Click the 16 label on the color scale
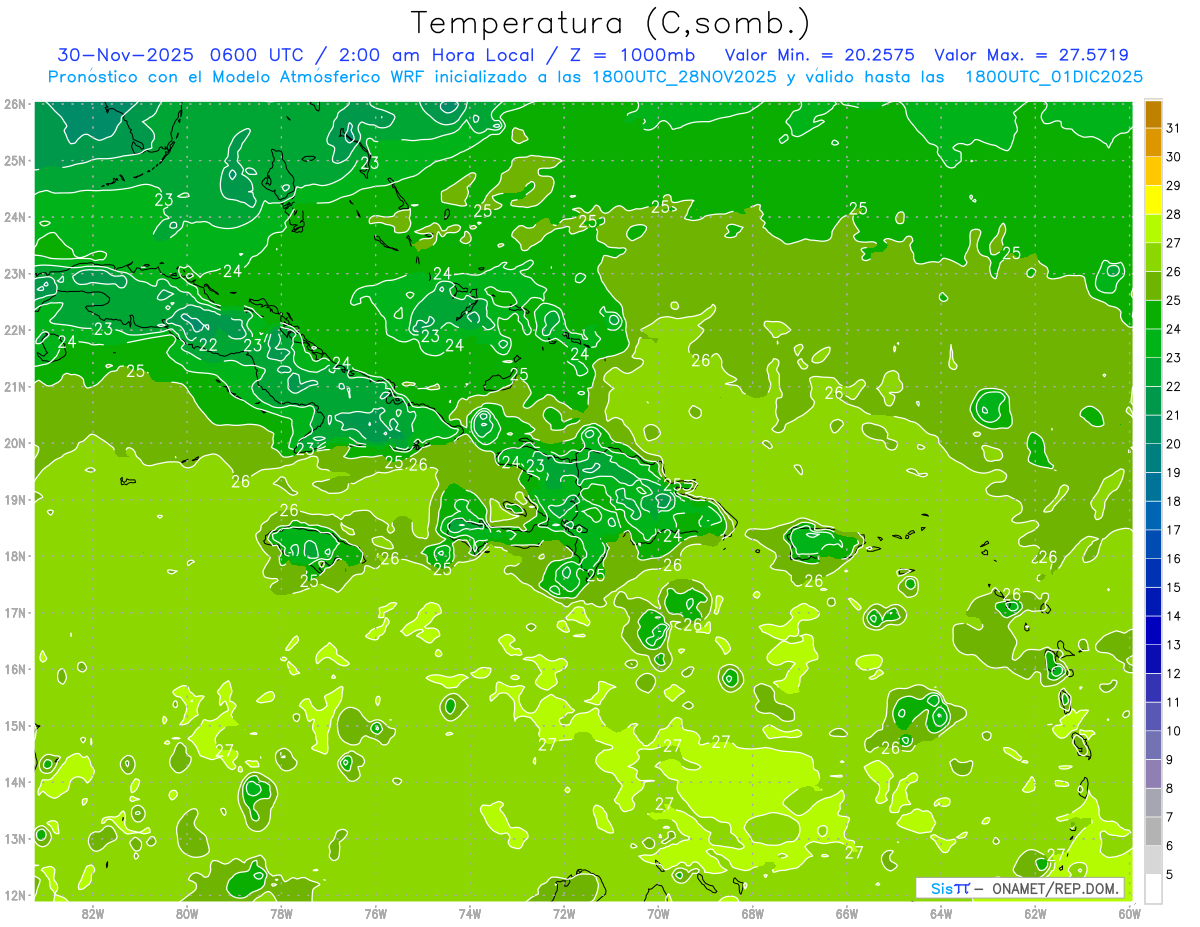 click(1173, 559)
